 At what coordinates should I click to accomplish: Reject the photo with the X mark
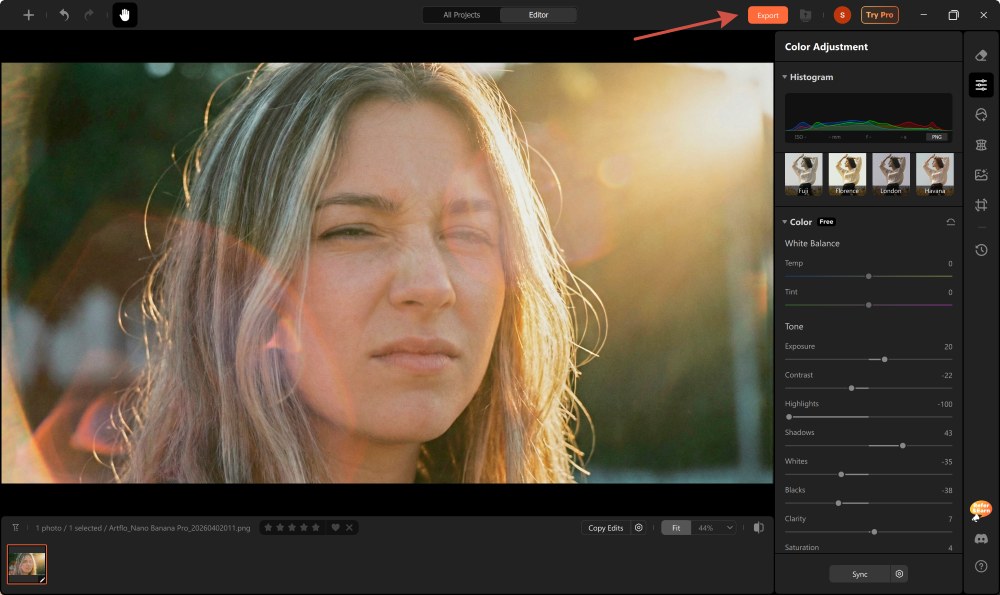349,527
